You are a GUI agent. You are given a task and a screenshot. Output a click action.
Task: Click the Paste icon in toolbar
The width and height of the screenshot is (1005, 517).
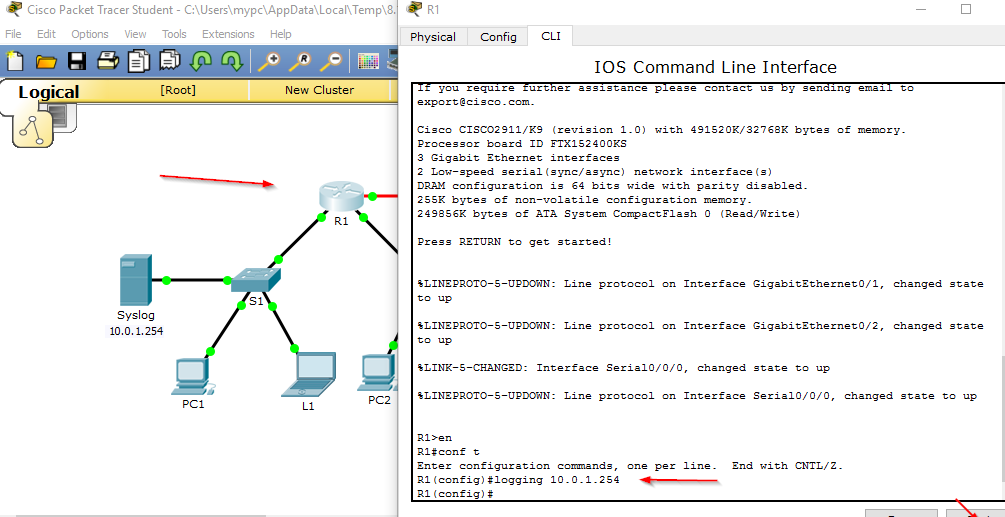click(170, 62)
